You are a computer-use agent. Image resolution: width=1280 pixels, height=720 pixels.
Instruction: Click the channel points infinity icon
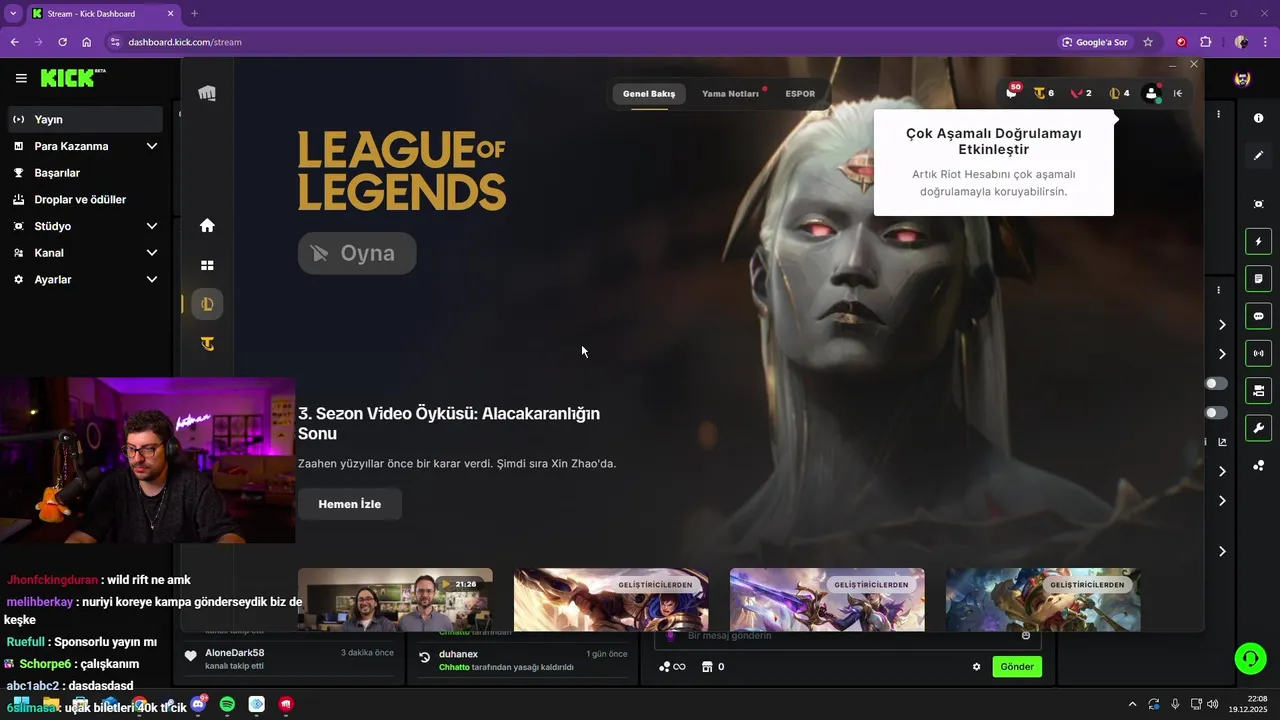click(672, 667)
